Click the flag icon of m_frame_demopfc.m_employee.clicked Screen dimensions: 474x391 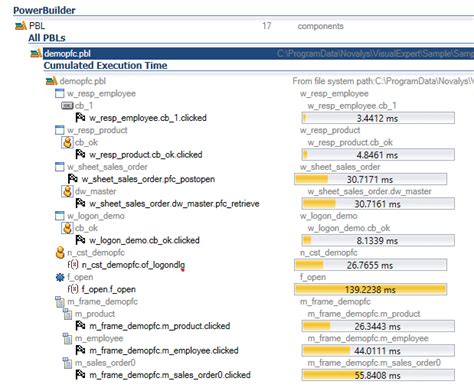coord(80,350)
